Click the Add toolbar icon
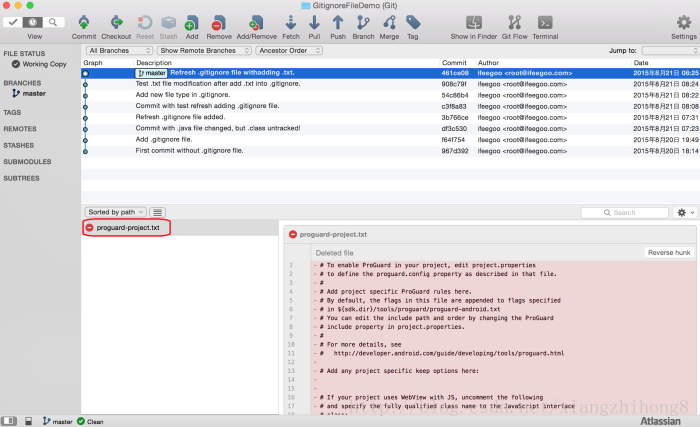Viewport: 700px width, 427px height. tap(192, 22)
